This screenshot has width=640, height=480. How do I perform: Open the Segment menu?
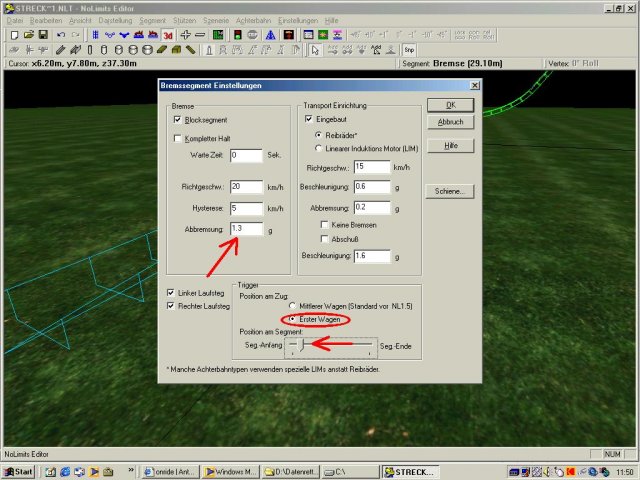pyautogui.click(x=153, y=20)
